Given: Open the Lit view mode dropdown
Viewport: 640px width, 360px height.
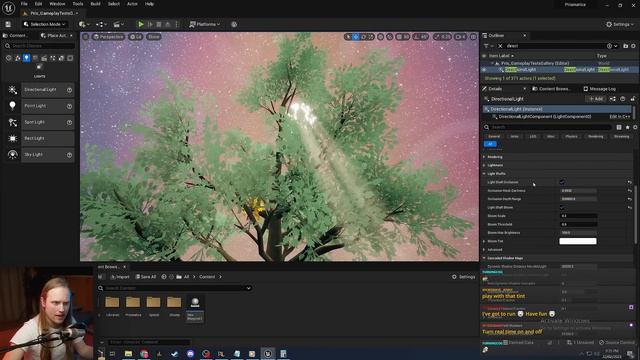Looking at the screenshot, I should tap(136, 37).
